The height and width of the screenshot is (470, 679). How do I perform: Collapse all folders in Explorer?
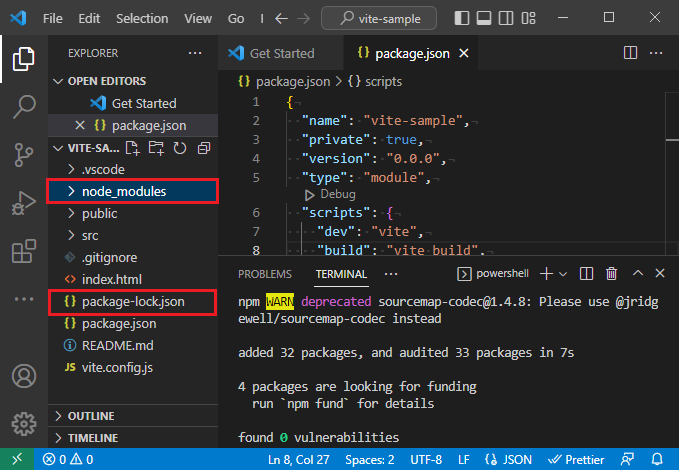[204, 148]
